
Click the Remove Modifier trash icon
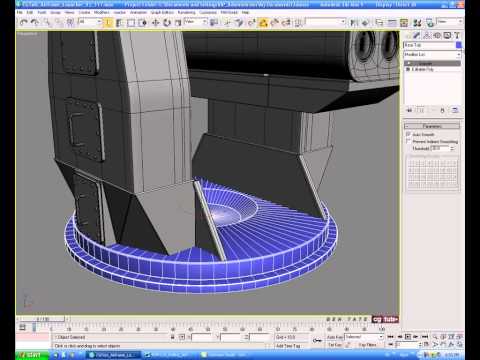443,110
